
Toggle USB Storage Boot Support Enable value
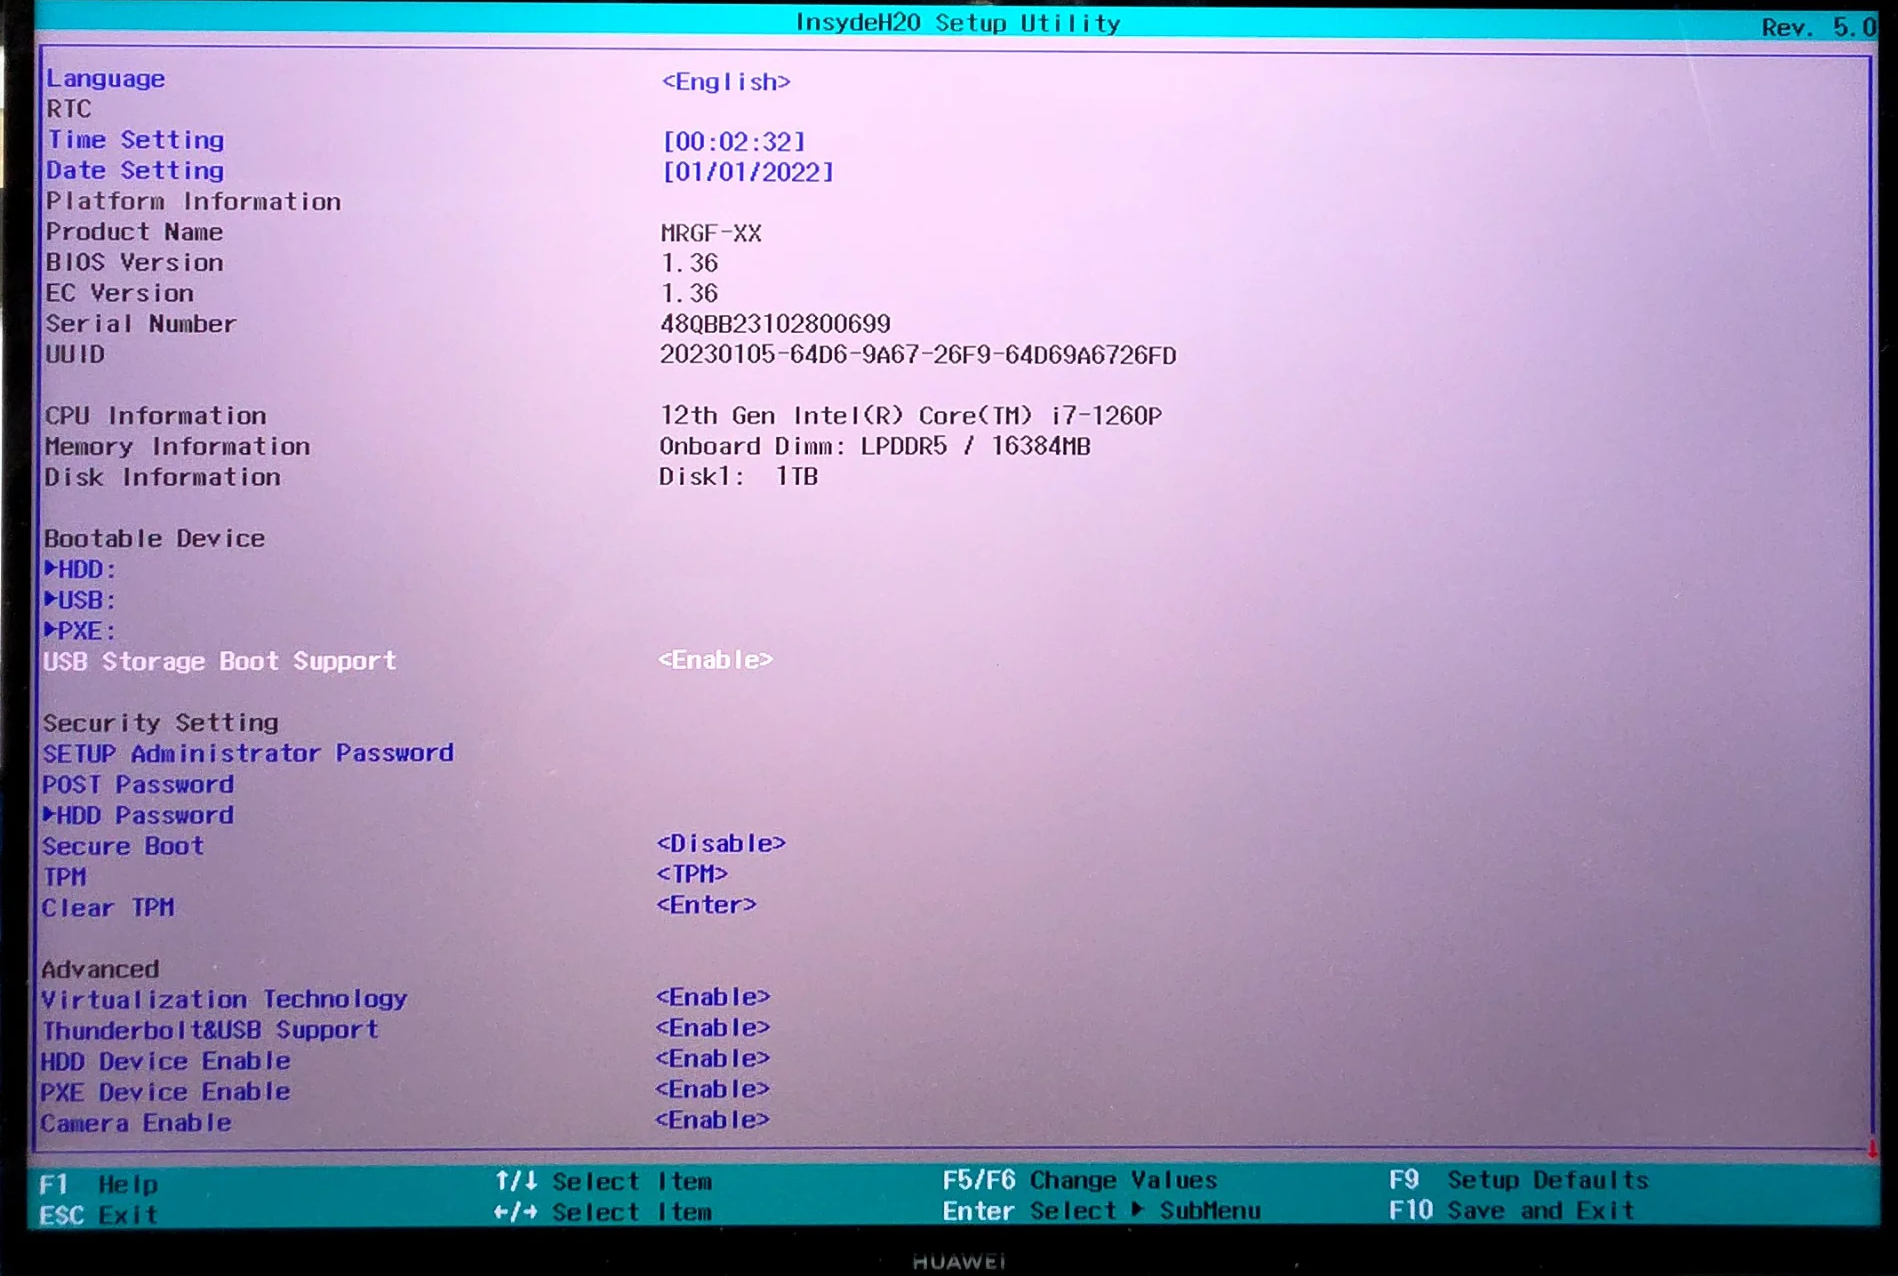click(715, 660)
